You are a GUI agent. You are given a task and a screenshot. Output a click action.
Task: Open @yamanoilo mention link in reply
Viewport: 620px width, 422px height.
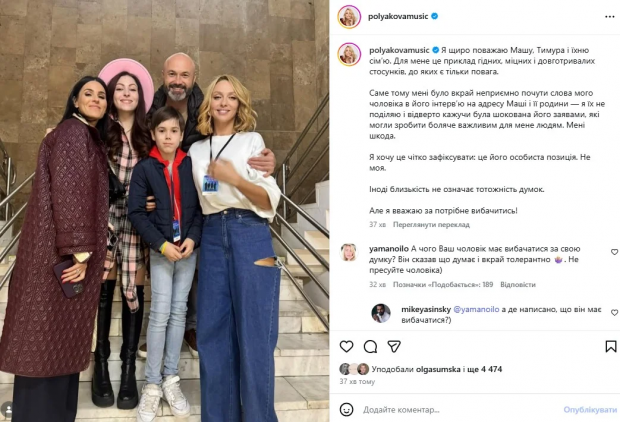coord(476,309)
